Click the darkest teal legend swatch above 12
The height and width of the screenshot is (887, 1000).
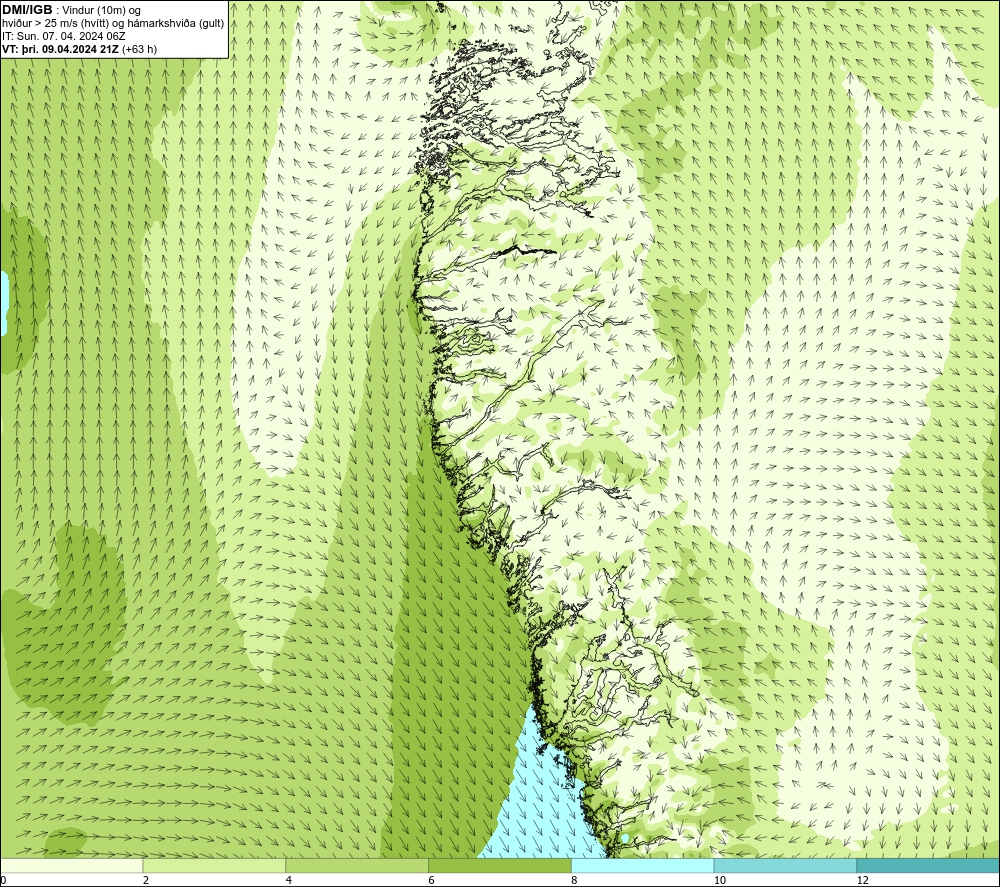(929, 866)
